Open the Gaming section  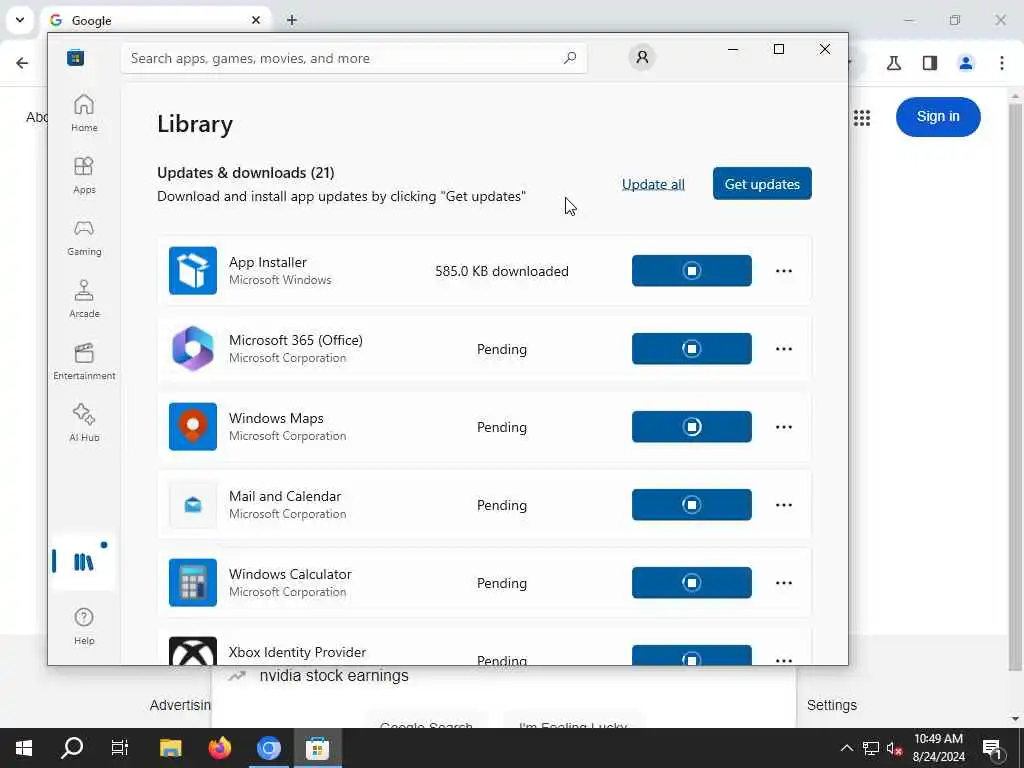coord(84,237)
